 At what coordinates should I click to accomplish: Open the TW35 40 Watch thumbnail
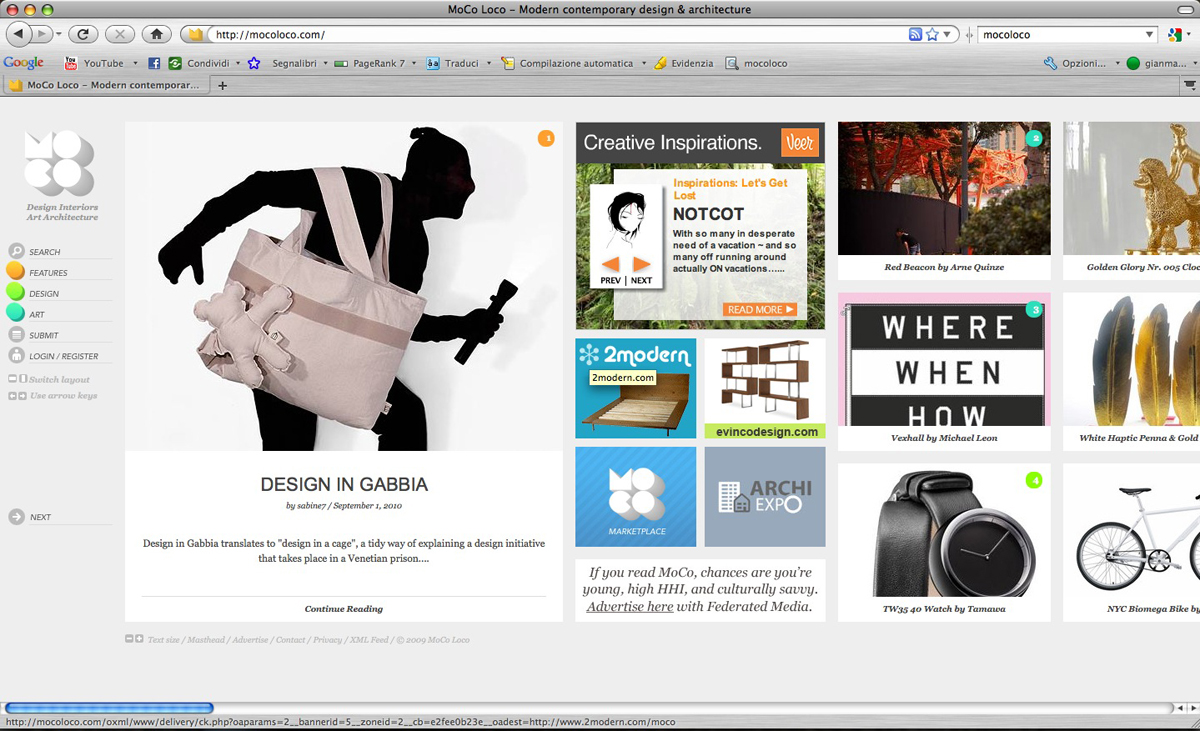tap(944, 530)
